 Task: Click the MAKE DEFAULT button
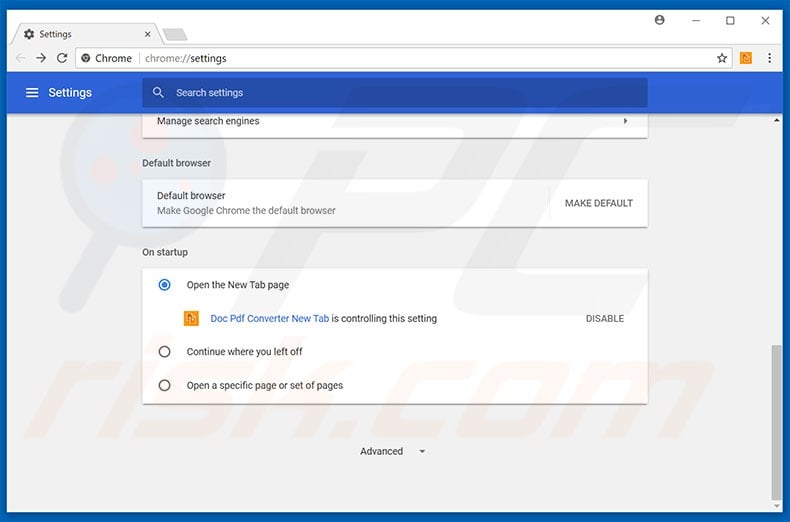click(x=599, y=204)
